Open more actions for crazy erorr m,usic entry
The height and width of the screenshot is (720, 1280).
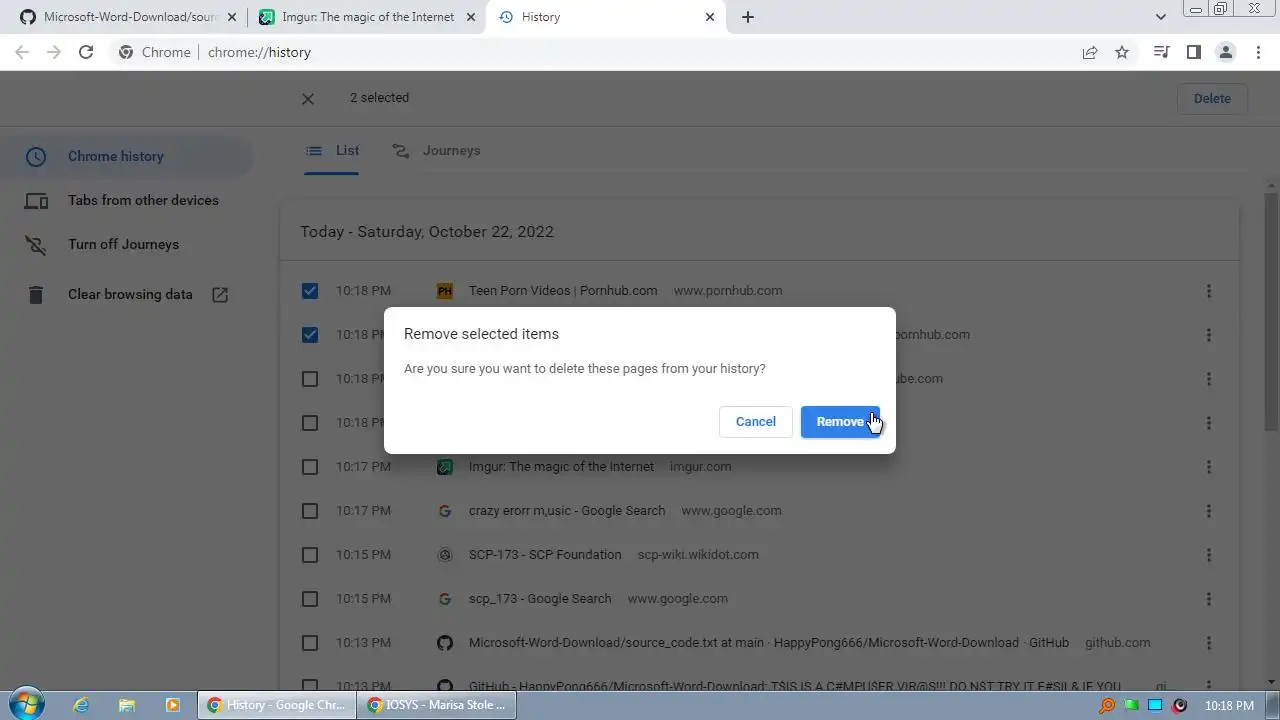tap(1208, 511)
